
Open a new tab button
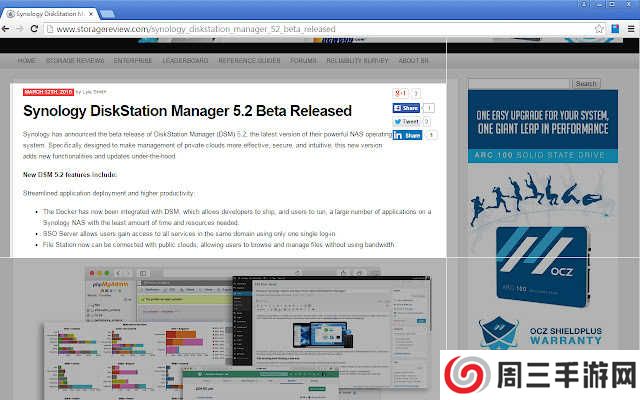[x=107, y=14]
